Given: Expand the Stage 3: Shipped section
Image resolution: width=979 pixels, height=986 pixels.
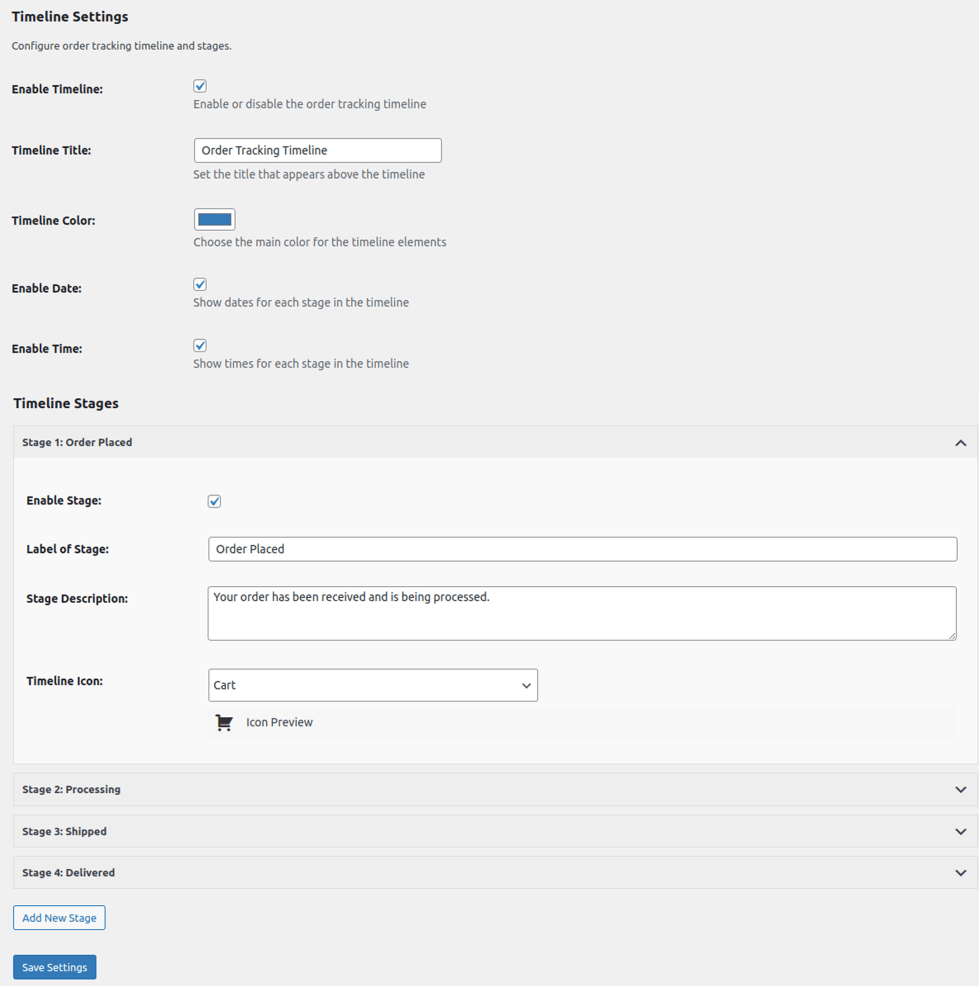Looking at the screenshot, I should pyautogui.click(x=64, y=832).
